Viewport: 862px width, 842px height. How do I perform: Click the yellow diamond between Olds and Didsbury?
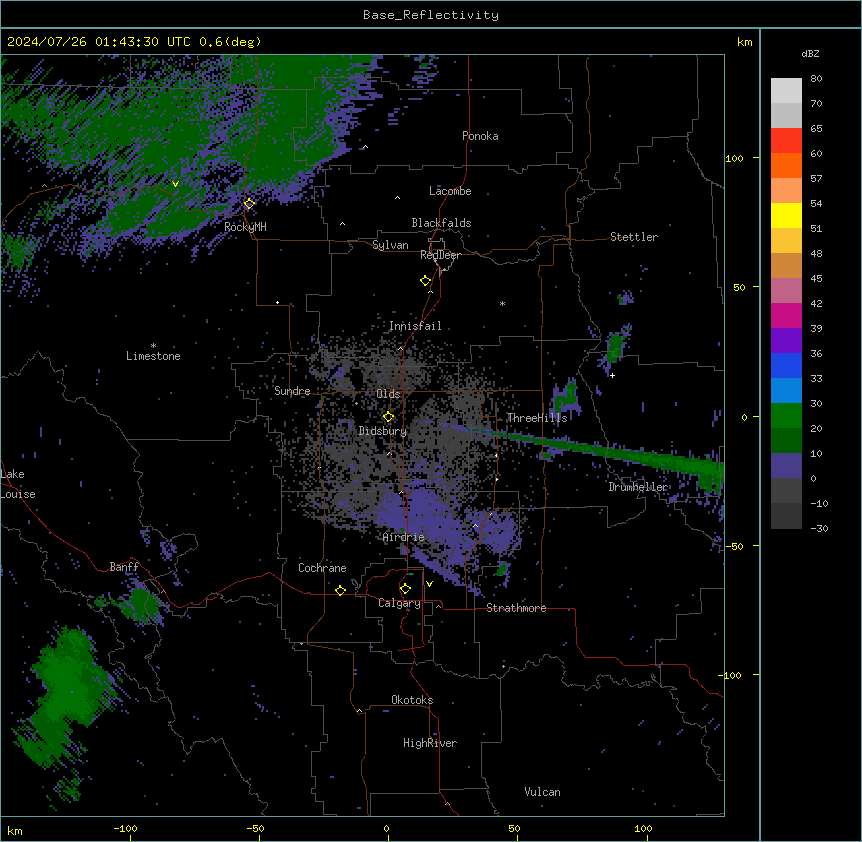[388, 417]
